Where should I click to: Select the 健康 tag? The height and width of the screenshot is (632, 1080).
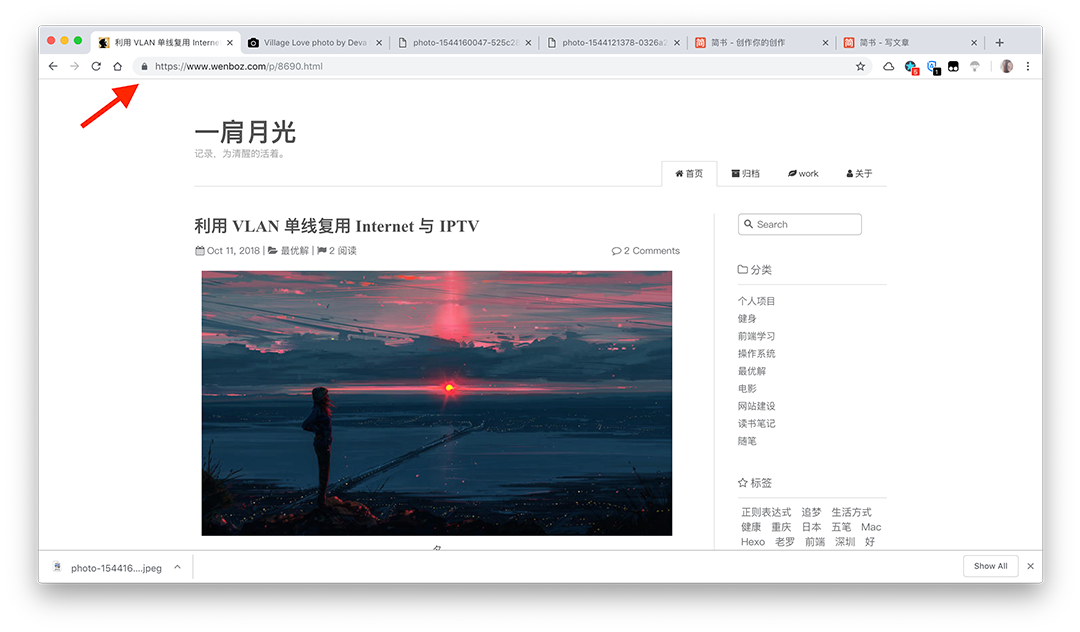pos(751,527)
